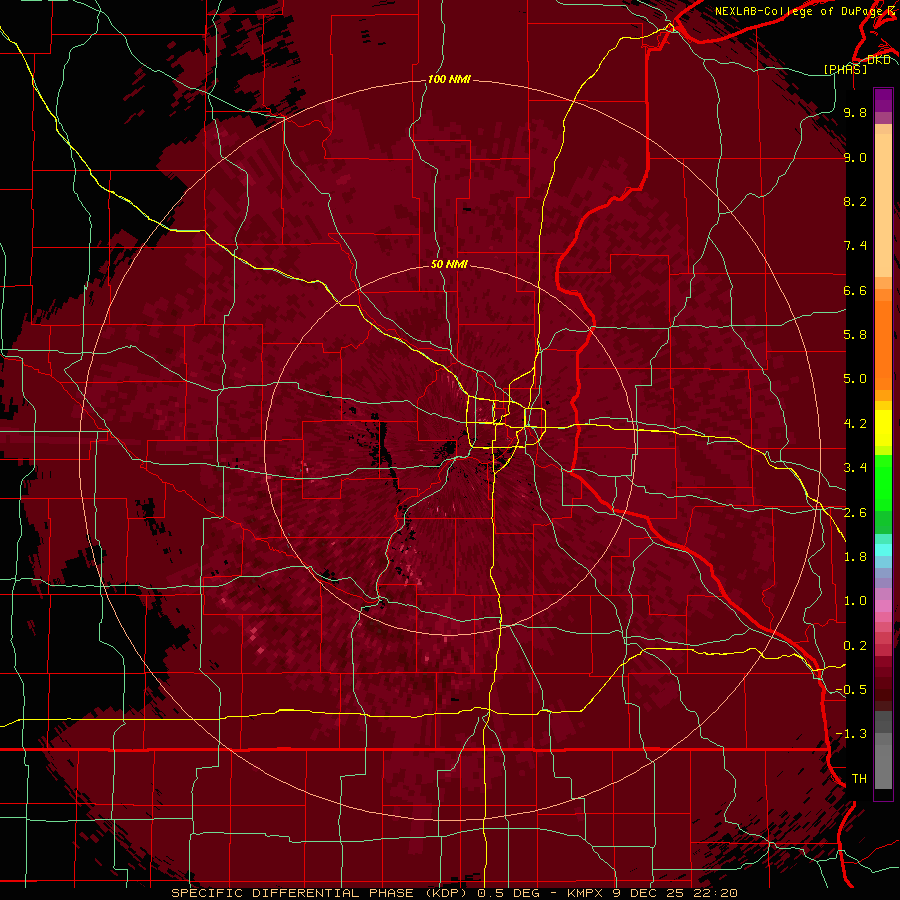Image resolution: width=900 pixels, height=900 pixels.
Task: Click the -0.5 scale label
Action: coord(851,690)
